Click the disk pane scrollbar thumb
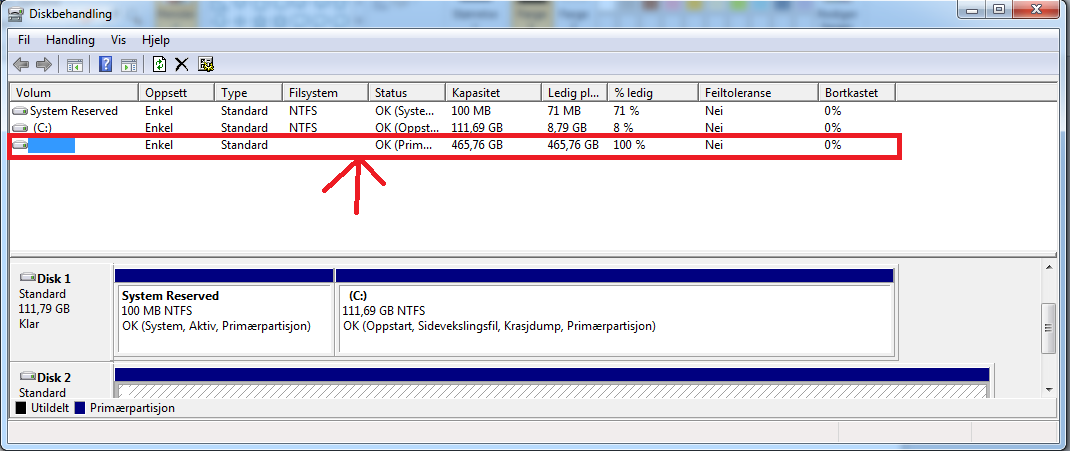 tap(1050, 328)
